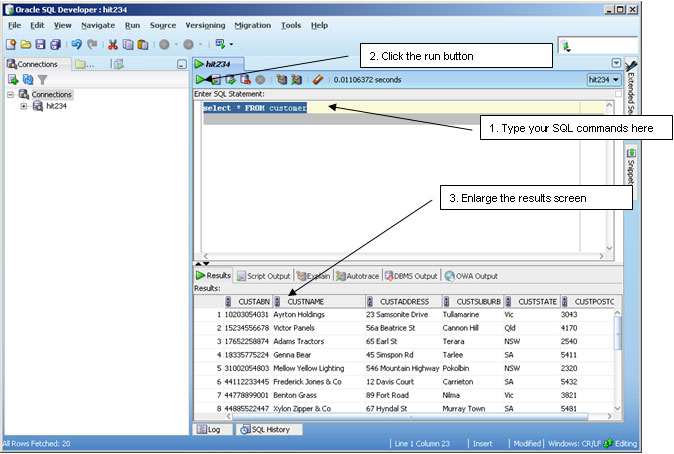Collapse the Connections tree root node
This screenshot has width=674, height=454.
tap(10, 95)
